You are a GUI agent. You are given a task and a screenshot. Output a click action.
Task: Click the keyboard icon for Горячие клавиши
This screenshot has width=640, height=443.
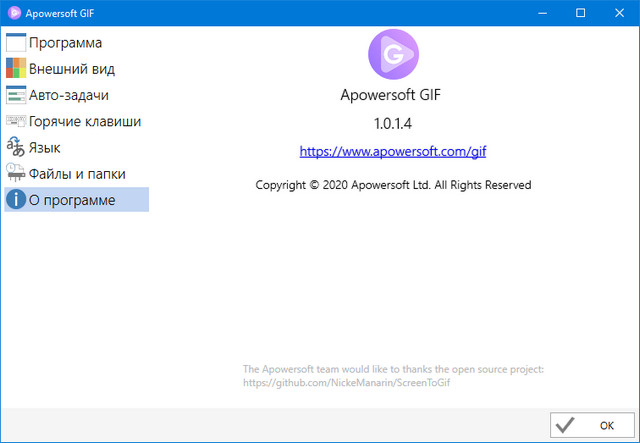[x=16, y=122]
